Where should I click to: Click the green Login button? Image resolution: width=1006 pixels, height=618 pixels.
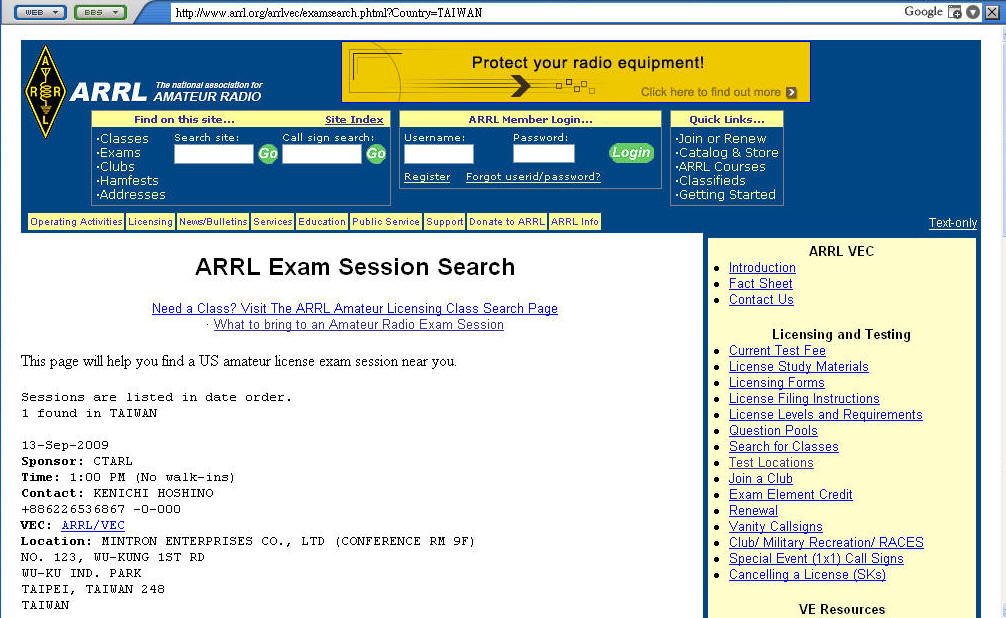pos(631,153)
